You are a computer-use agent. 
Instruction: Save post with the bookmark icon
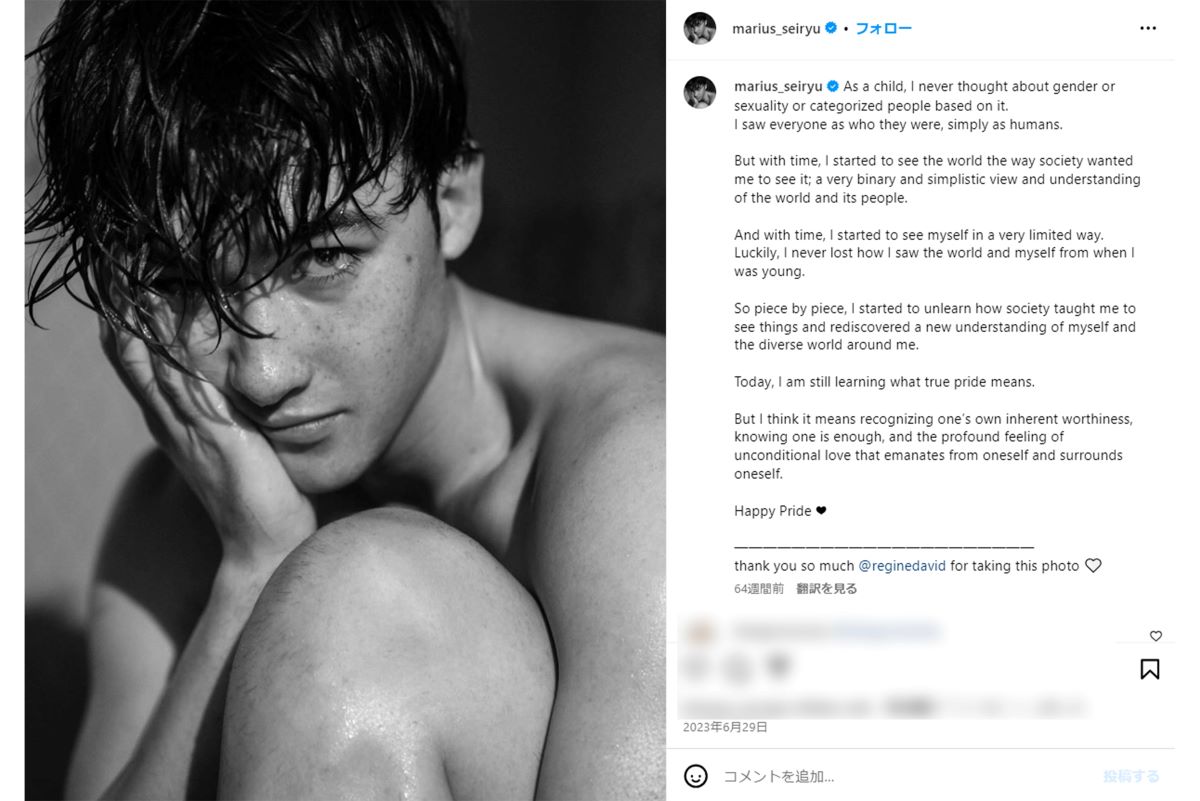point(1150,669)
